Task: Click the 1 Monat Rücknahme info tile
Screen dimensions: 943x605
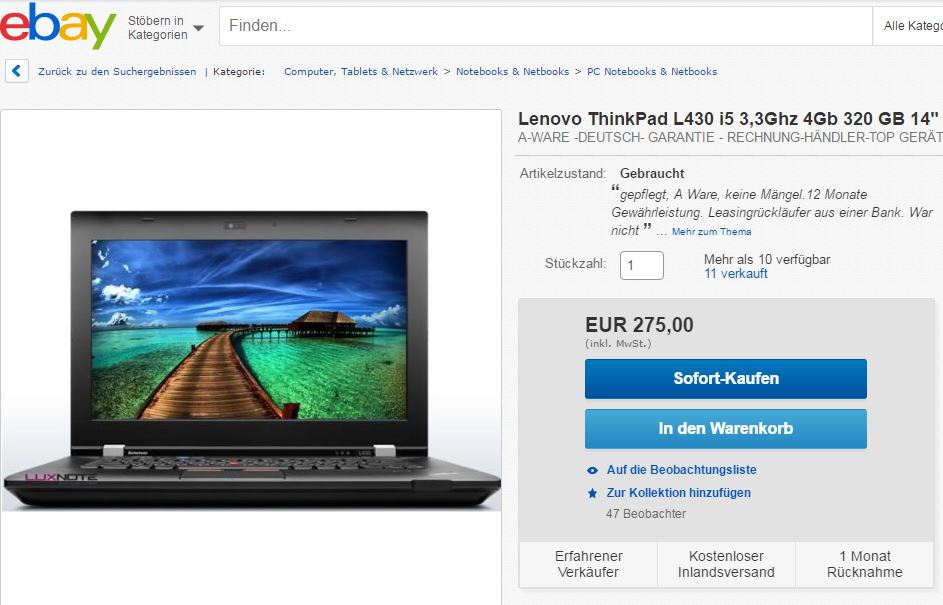Action: click(x=864, y=564)
